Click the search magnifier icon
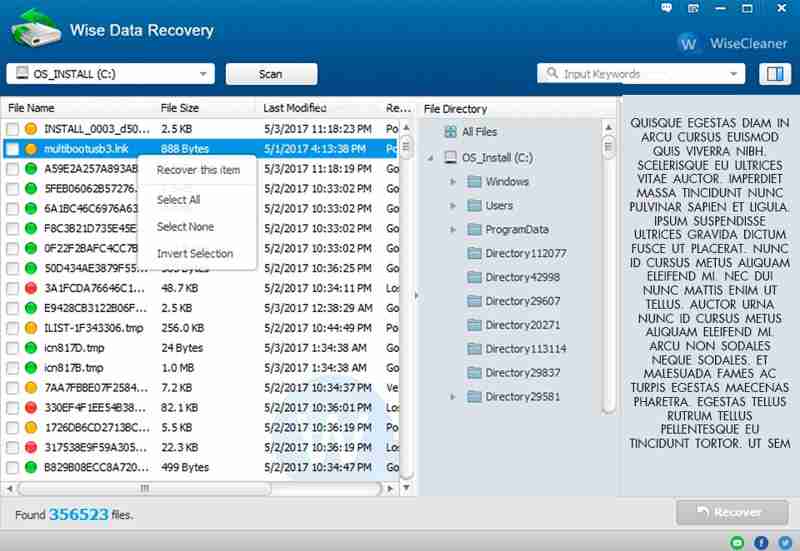This screenshot has width=800, height=551. click(x=552, y=73)
